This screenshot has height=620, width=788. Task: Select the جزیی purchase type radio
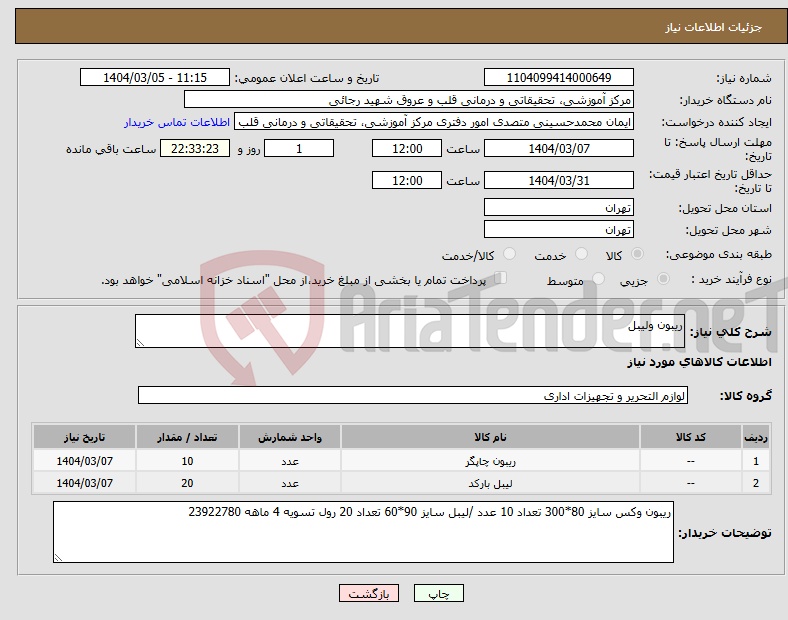(x=663, y=278)
